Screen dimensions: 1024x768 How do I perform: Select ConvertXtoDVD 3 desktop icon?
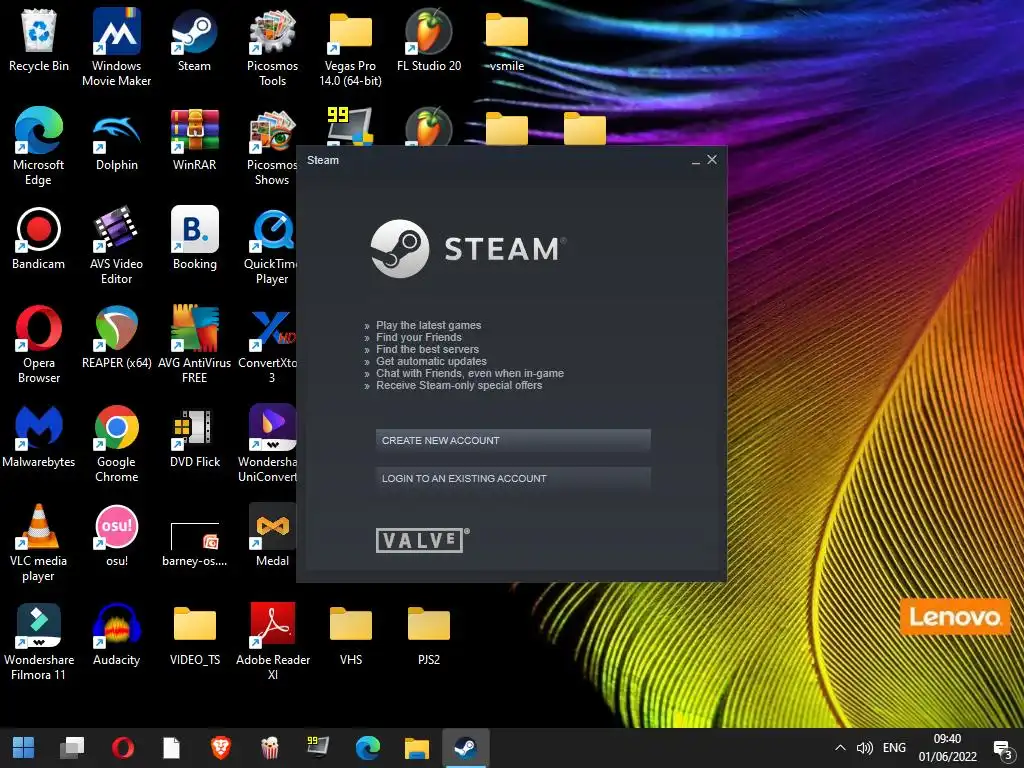click(x=268, y=345)
